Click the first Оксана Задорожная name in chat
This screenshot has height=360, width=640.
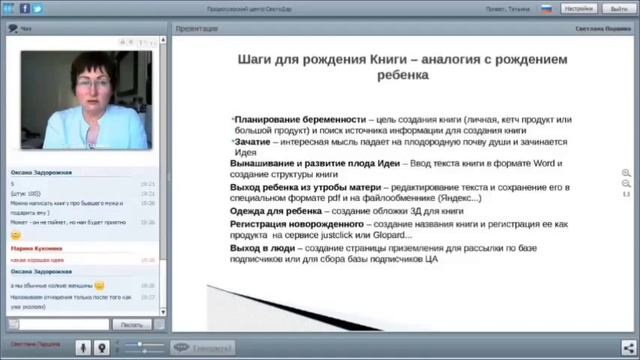(x=41, y=172)
